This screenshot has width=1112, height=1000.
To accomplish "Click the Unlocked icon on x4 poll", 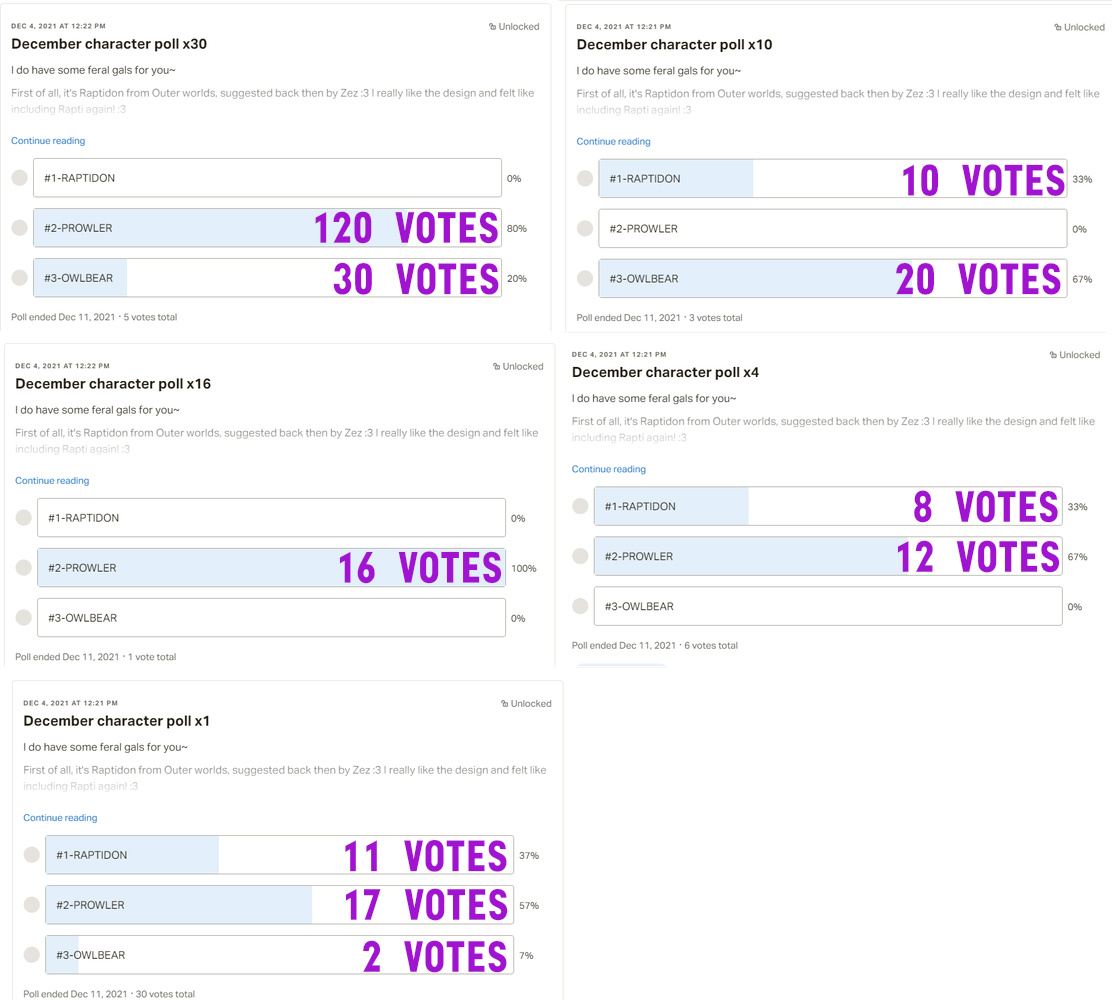I will (x=1053, y=355).
